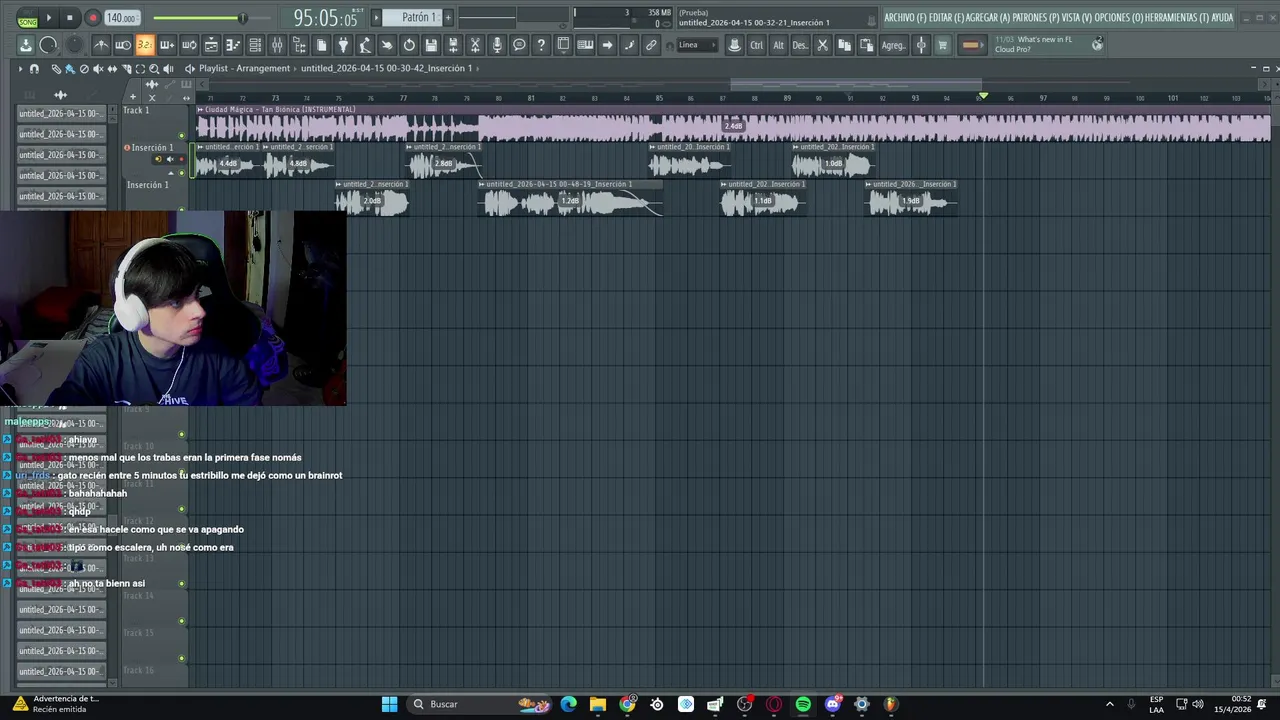The width and height of the screenshot is (1280, 720).
Task: Select the playlist slice tool
Action: (126, 68)
